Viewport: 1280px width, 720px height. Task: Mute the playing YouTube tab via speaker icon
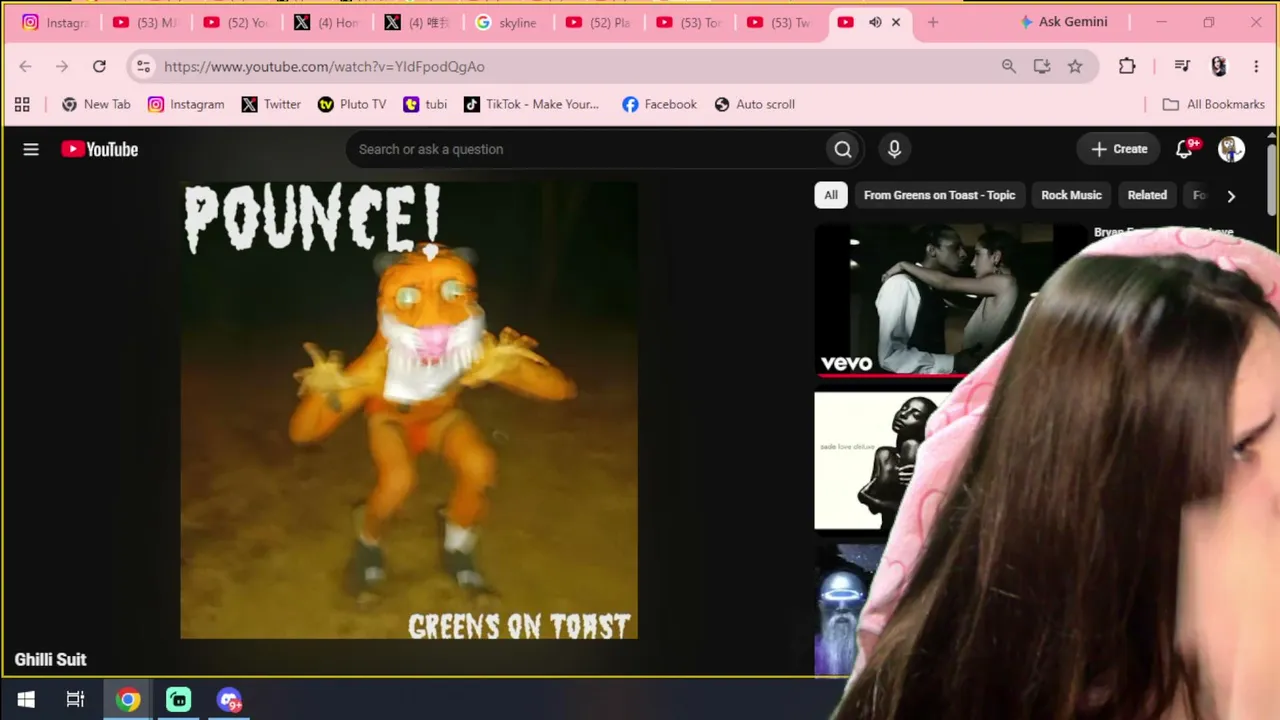(x=875, y=22)
